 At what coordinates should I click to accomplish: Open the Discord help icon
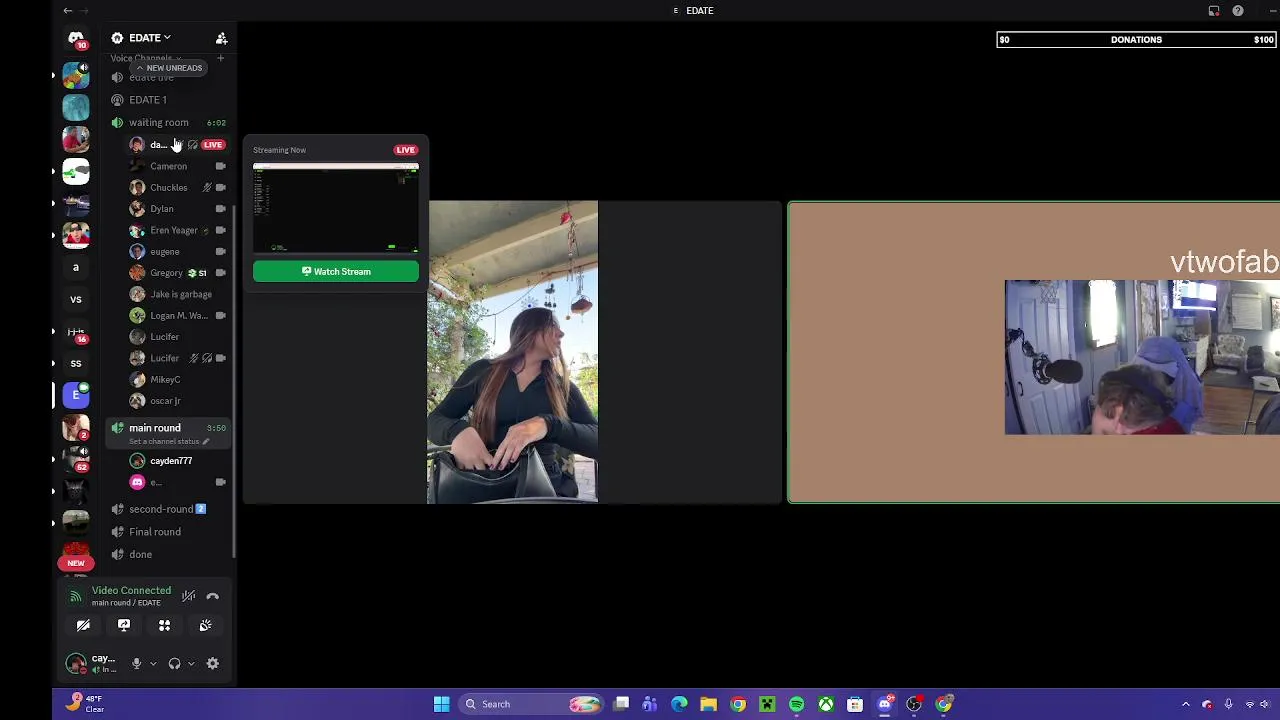pos(1238,11)
